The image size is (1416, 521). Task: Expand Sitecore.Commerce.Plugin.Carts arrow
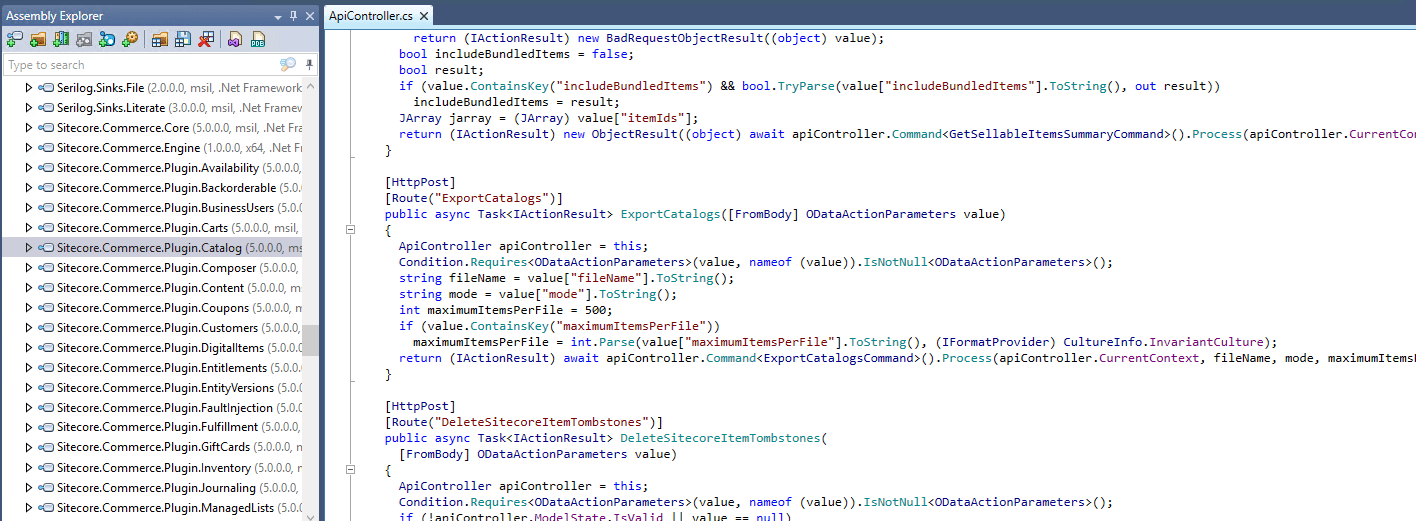(x=29, y=228)
